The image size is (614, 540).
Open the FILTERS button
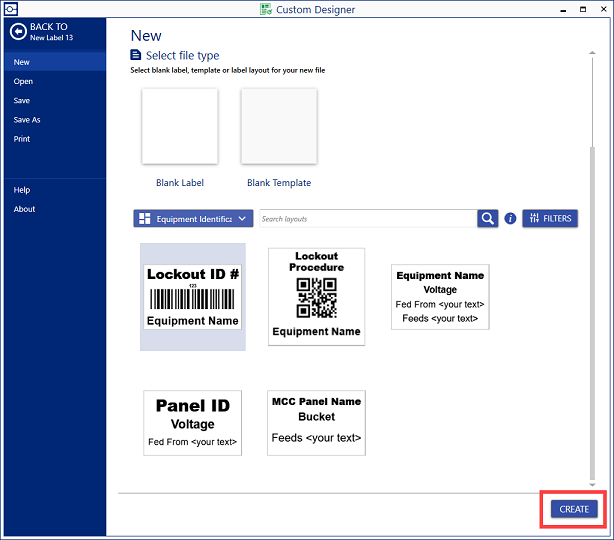(550, 218)
